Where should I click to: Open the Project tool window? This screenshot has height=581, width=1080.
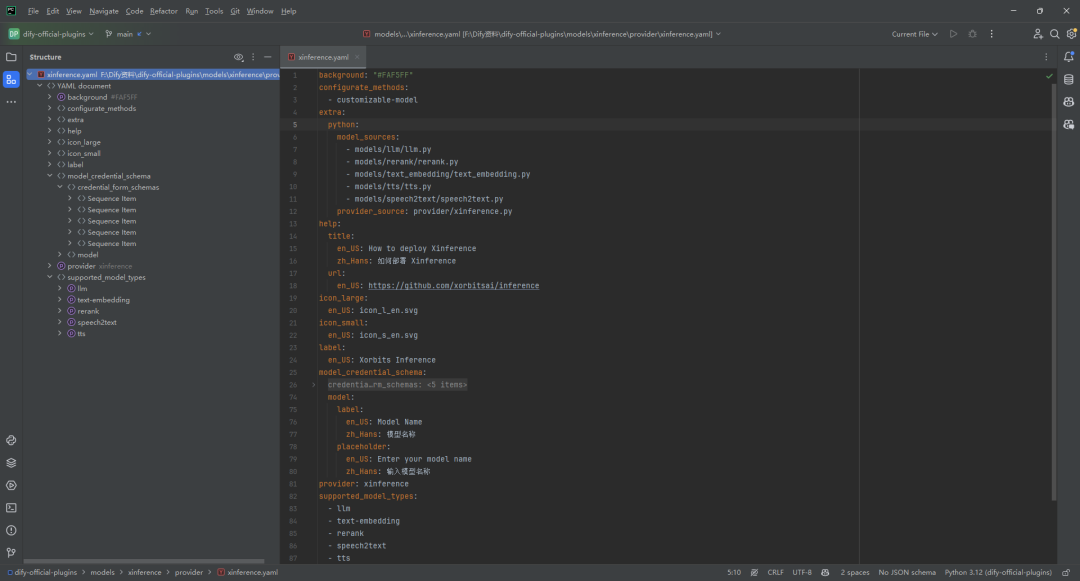11,57
